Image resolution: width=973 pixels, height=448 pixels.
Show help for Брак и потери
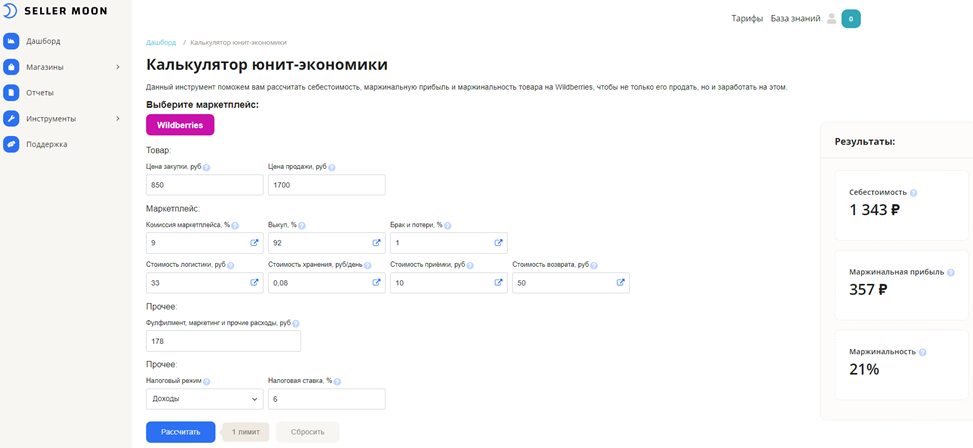pyautogui.click(x=447, y=226)
